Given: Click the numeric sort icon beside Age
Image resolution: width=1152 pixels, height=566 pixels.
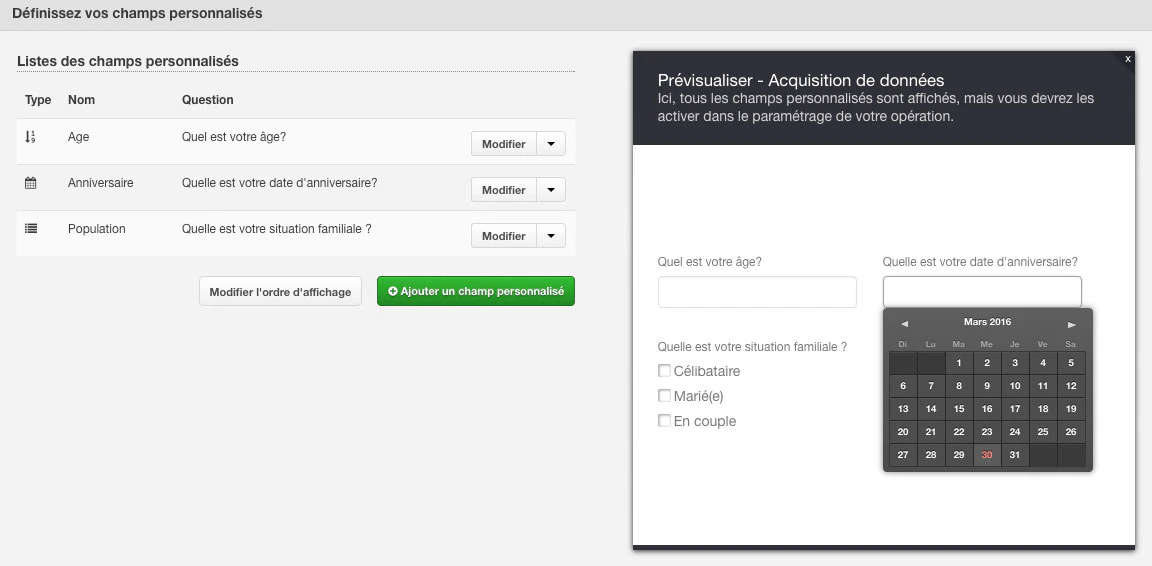Looking at the screenshot, I should click(x=30, y=137).
